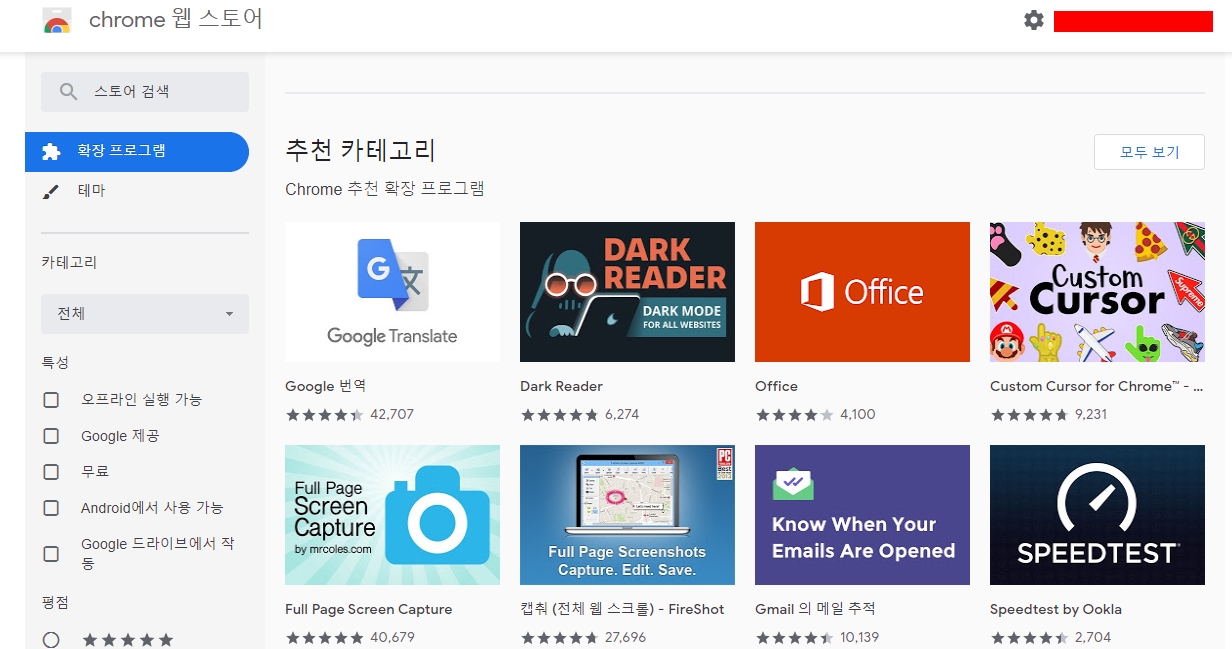Open the Gmail email tracking thumbnail

coord(862,515)
